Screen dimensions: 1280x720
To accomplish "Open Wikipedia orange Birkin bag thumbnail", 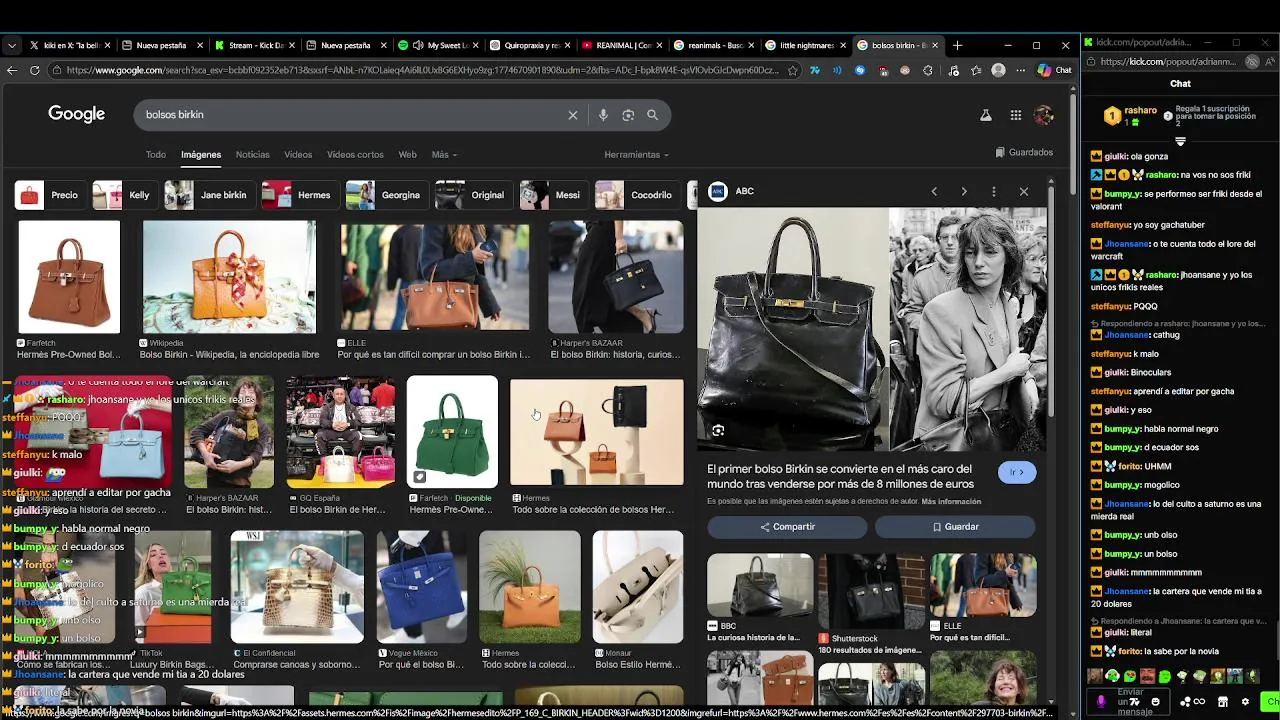I will (x=229, y=277).
